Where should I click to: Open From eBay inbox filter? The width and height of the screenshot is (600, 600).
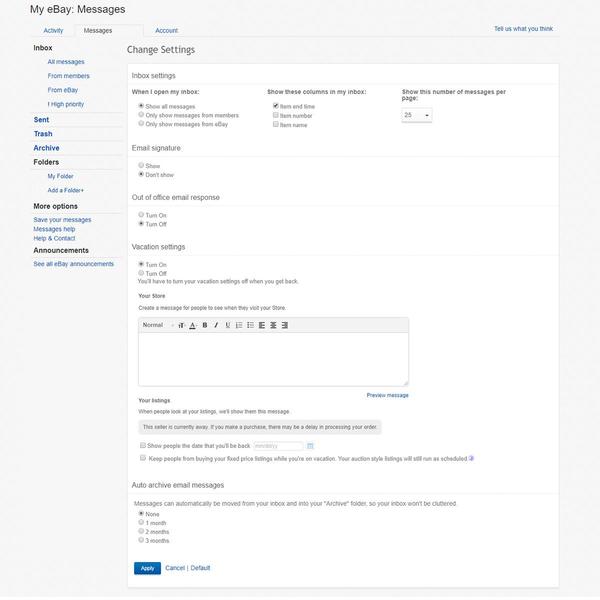pos(63,90)
